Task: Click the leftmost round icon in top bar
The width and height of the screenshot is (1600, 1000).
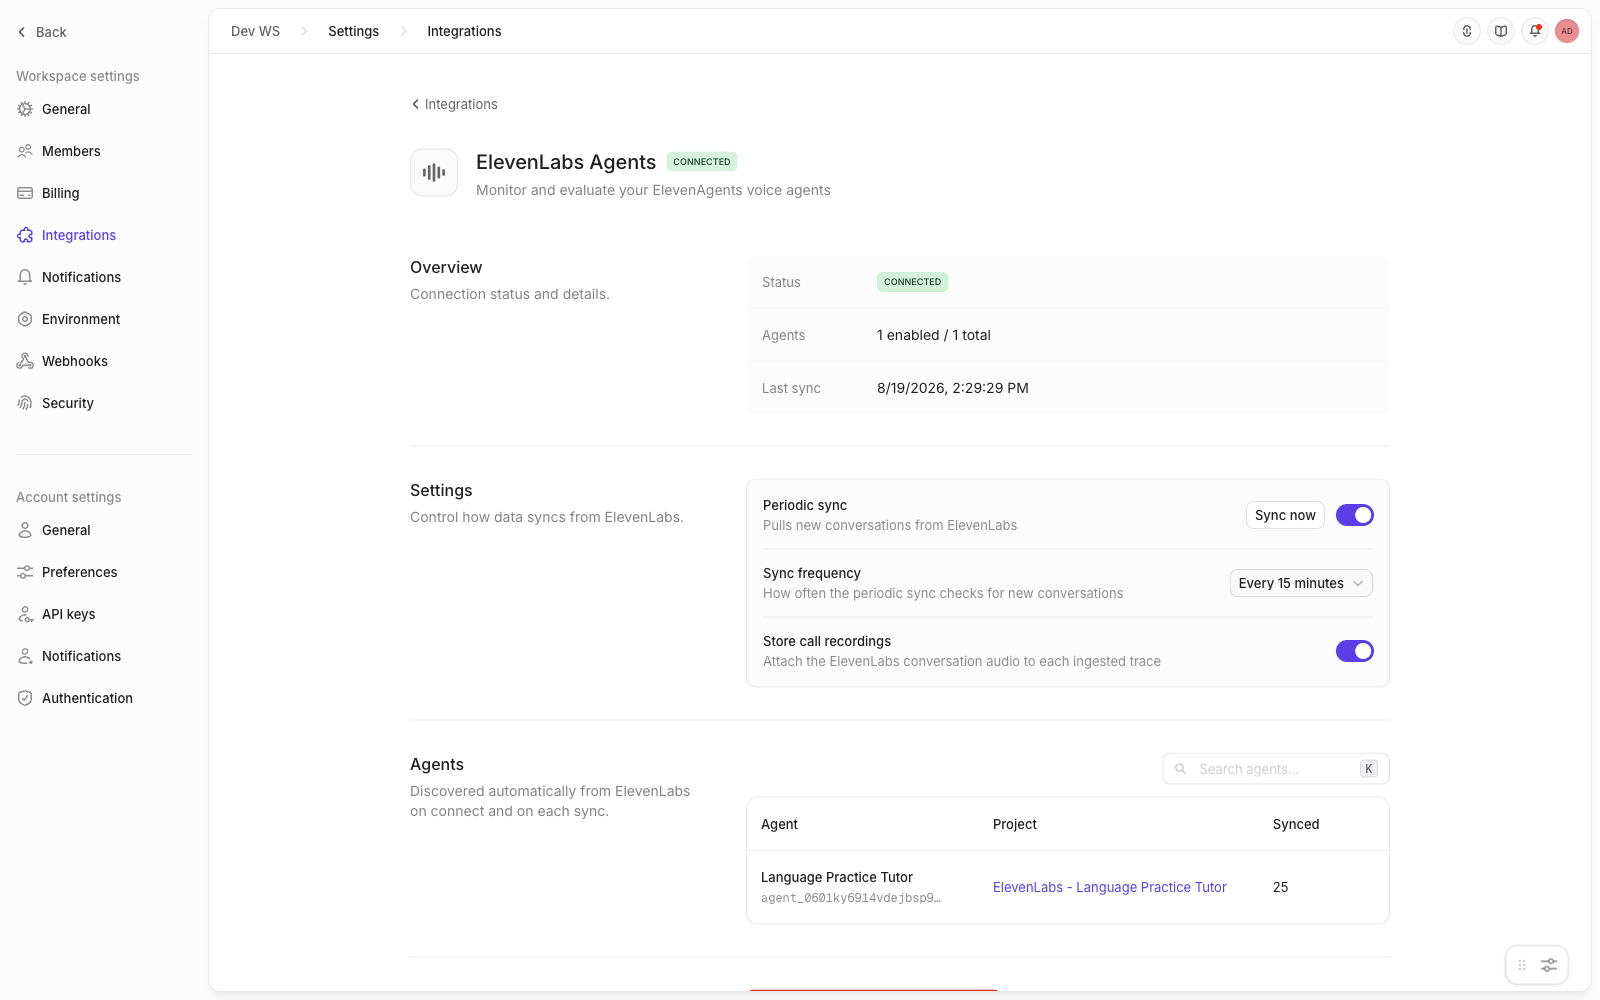Action: 1467,31
